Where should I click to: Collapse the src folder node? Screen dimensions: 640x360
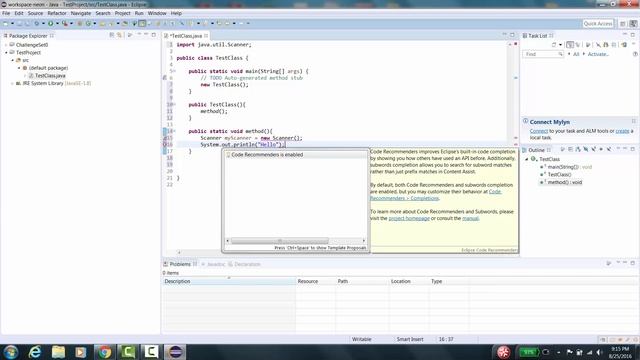click(13, 60)
